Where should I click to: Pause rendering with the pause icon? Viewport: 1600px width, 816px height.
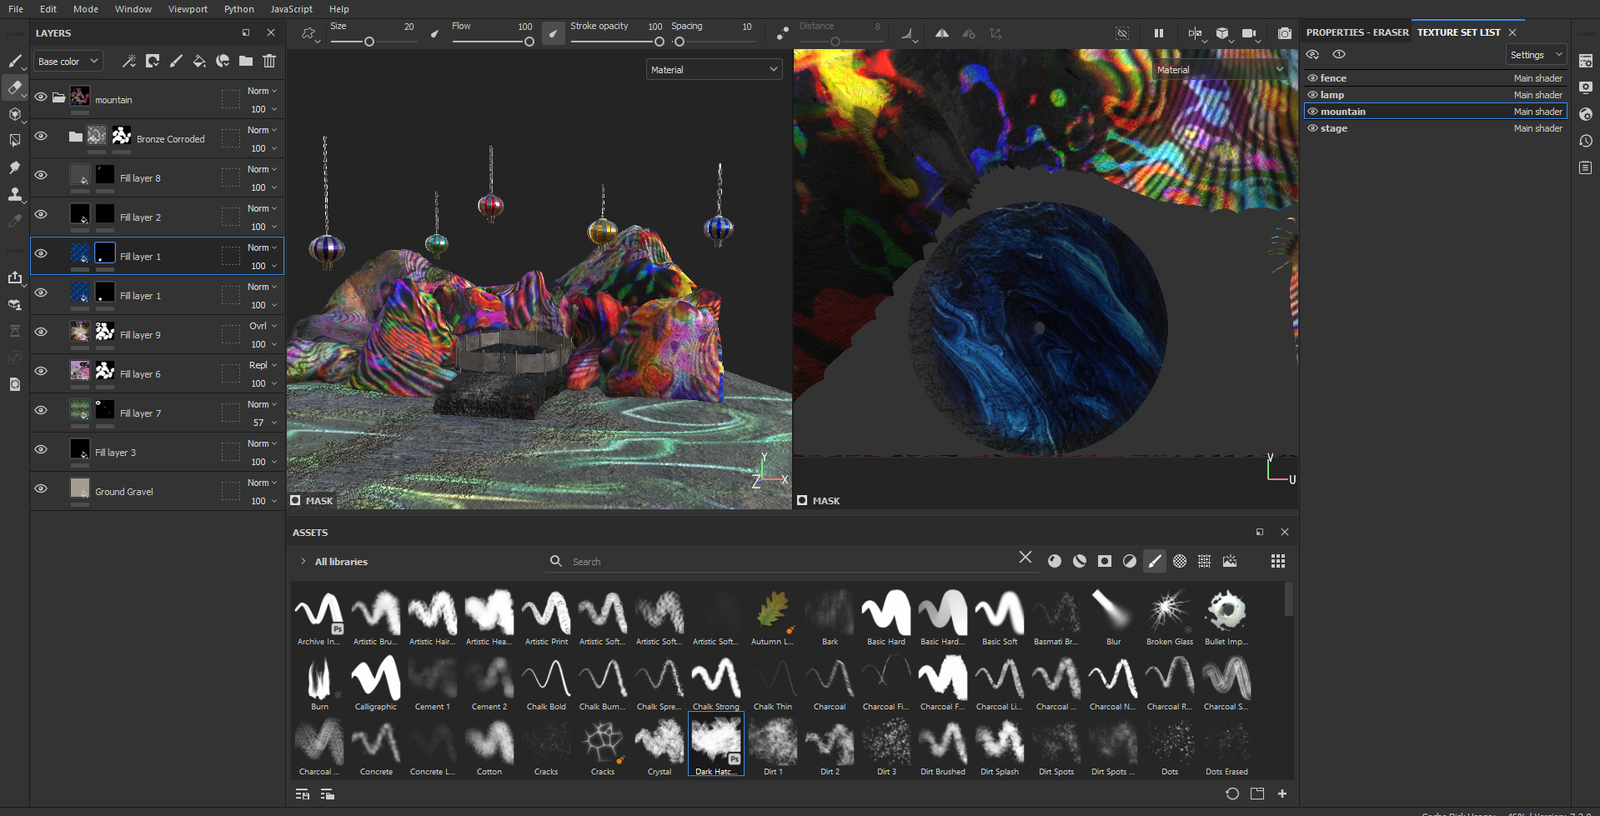point(1158,33)
